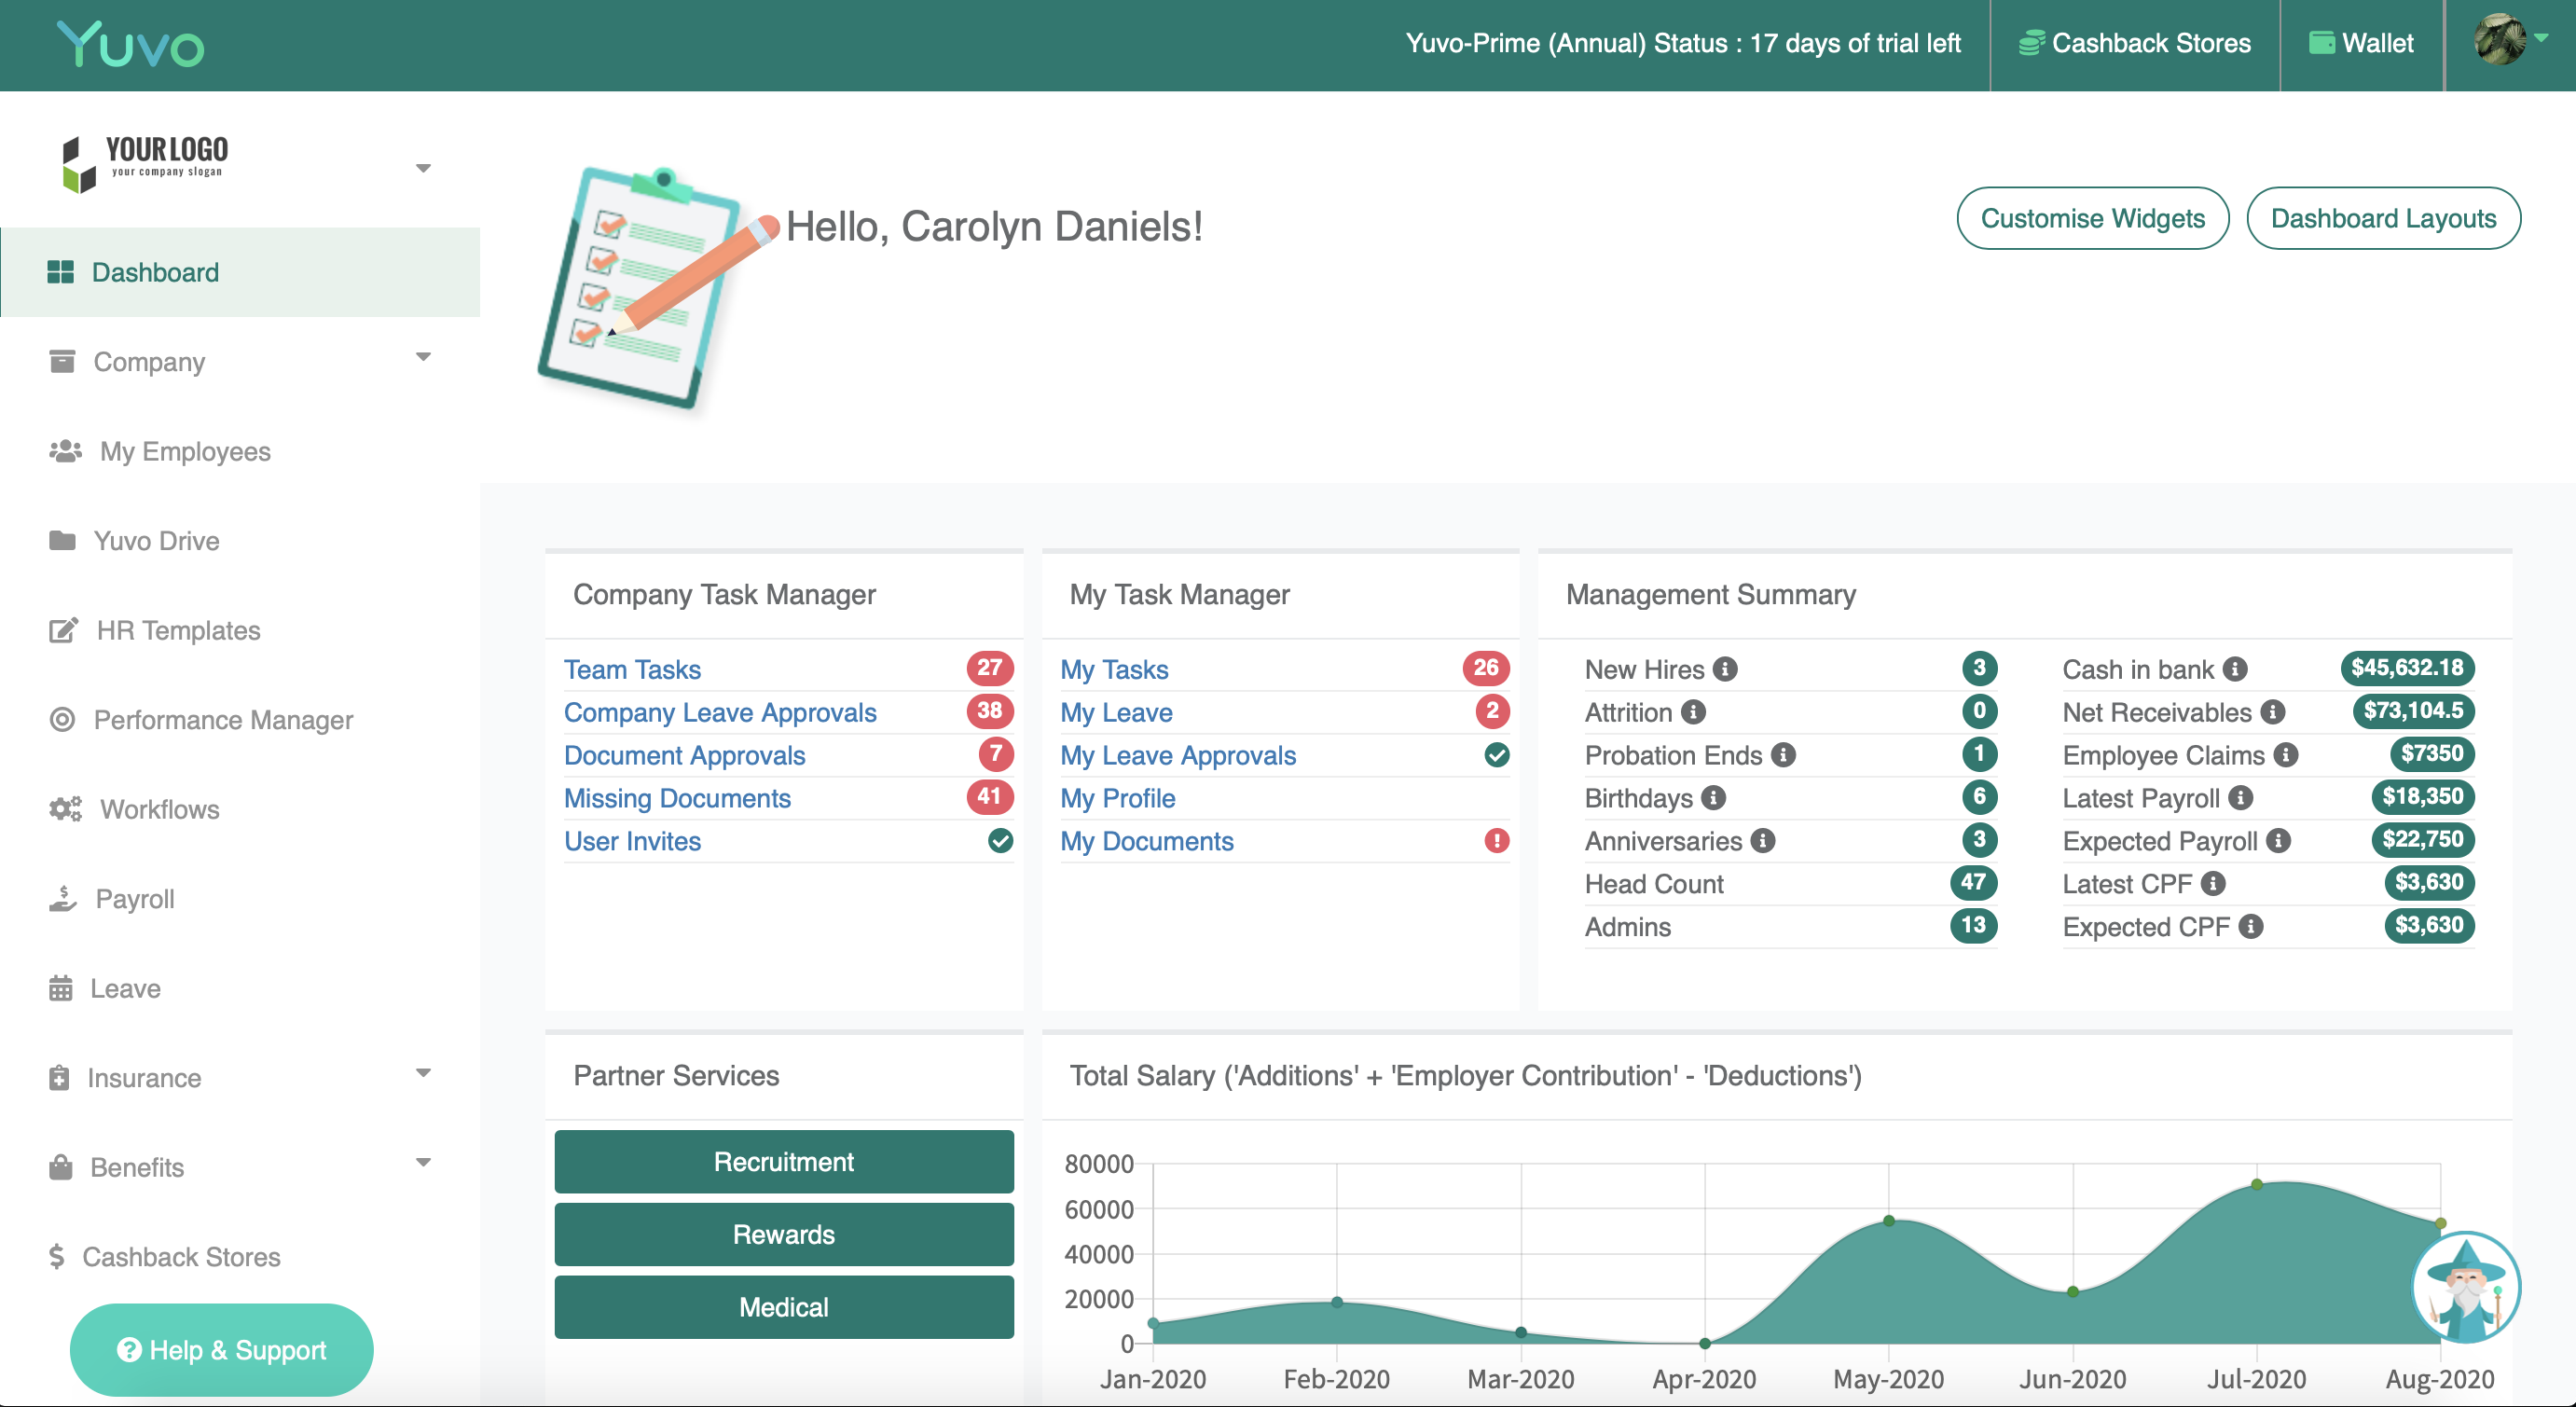Click the green checkmark beside User Invites
Image resolution: width=2576 pixels, height=1407 pixels.
[1000, 841]
